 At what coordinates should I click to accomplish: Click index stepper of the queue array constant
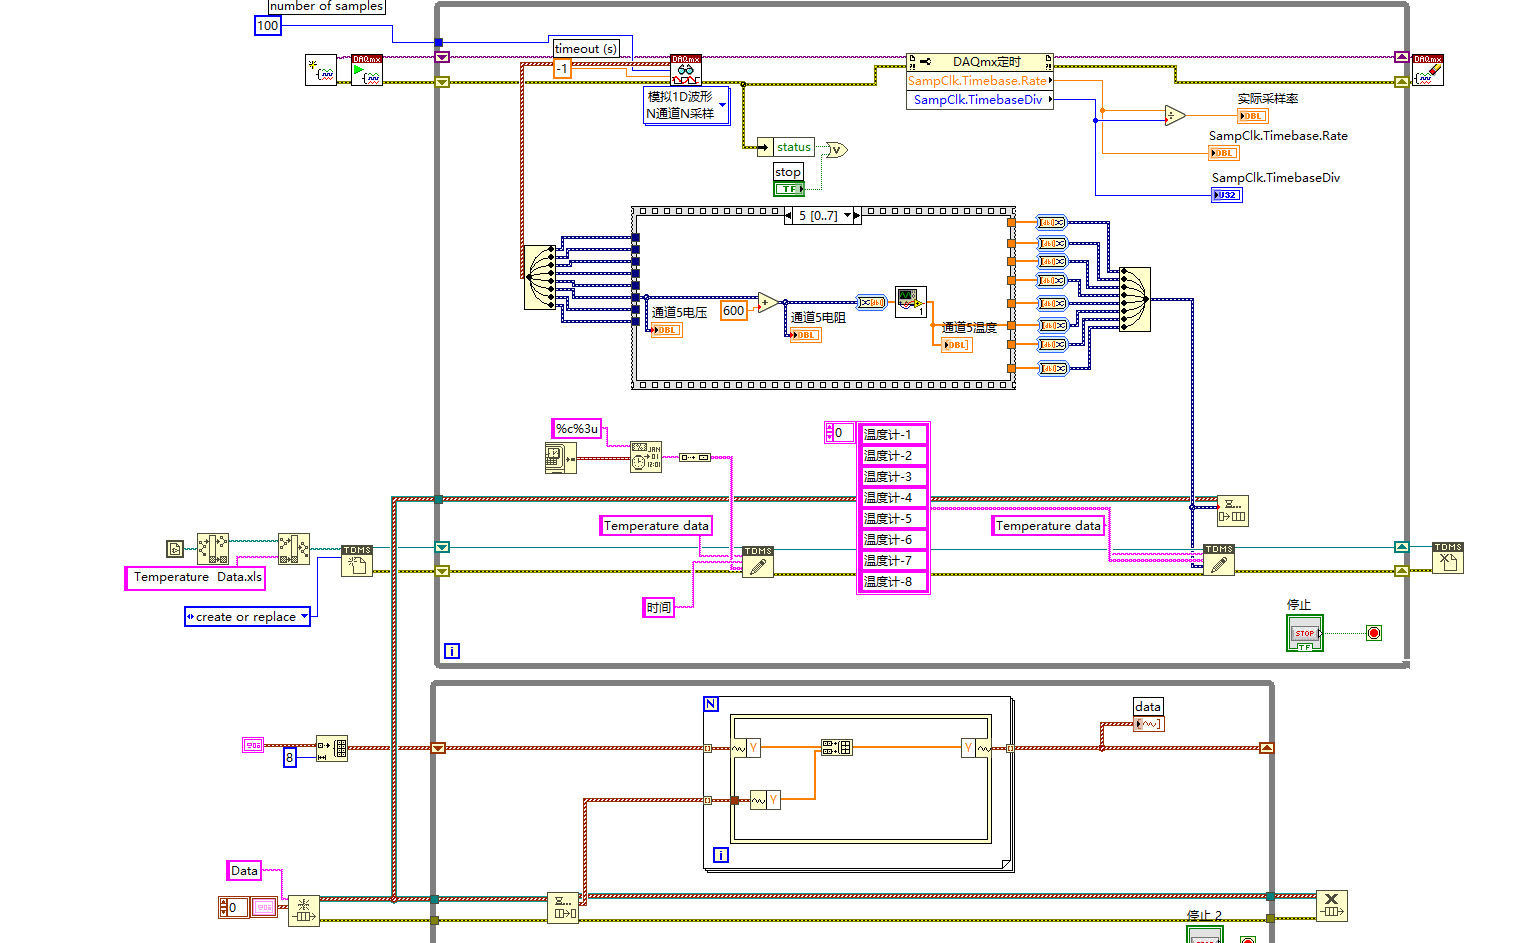pyautogui.click(x=223, y=907)
